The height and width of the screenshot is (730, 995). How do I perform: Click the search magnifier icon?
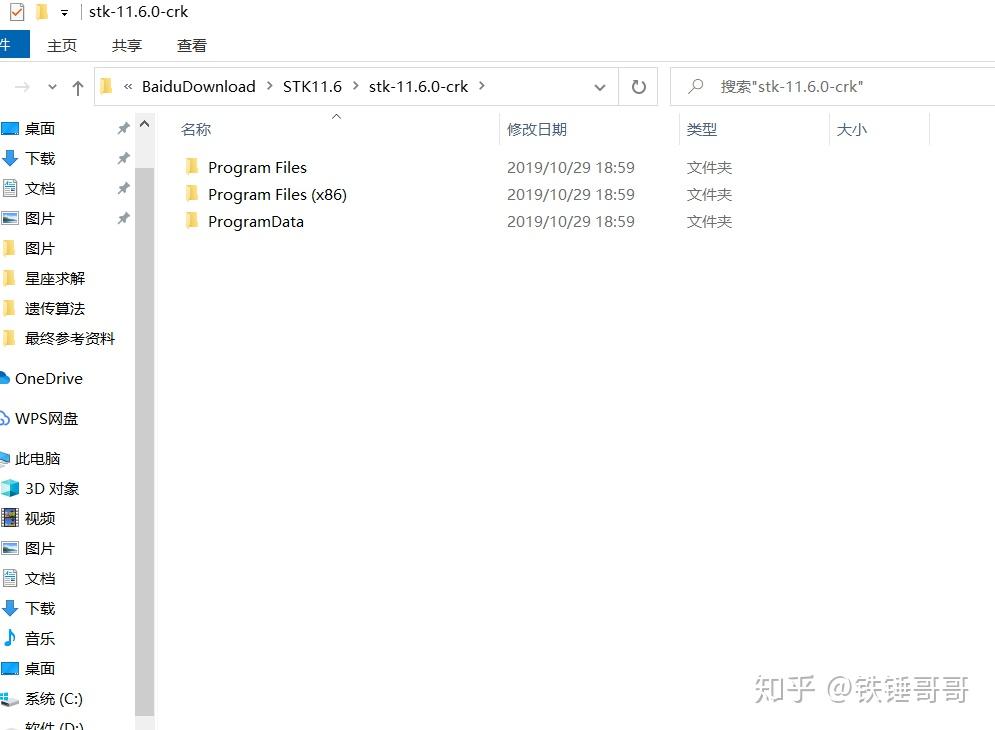[694, 86]
